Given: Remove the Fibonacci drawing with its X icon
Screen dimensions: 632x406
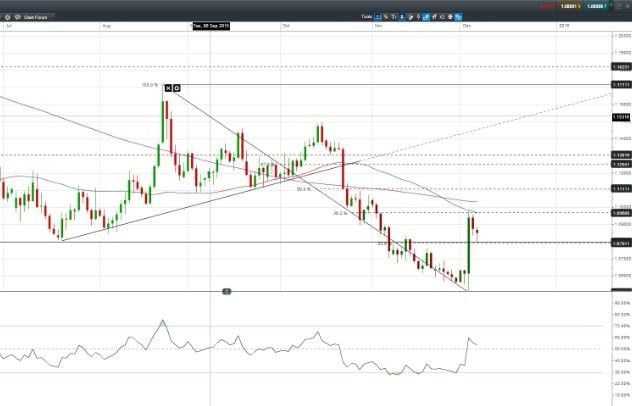Looking at the screenshot, I should tap(168, 87).
